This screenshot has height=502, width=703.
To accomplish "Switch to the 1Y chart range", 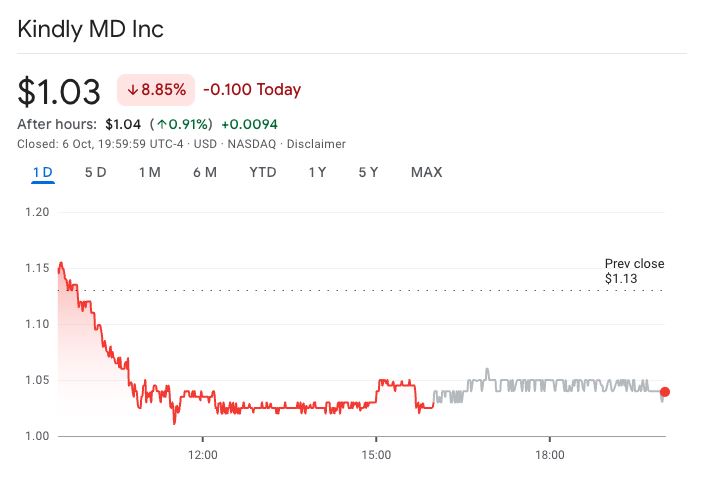I will [317, 172].
